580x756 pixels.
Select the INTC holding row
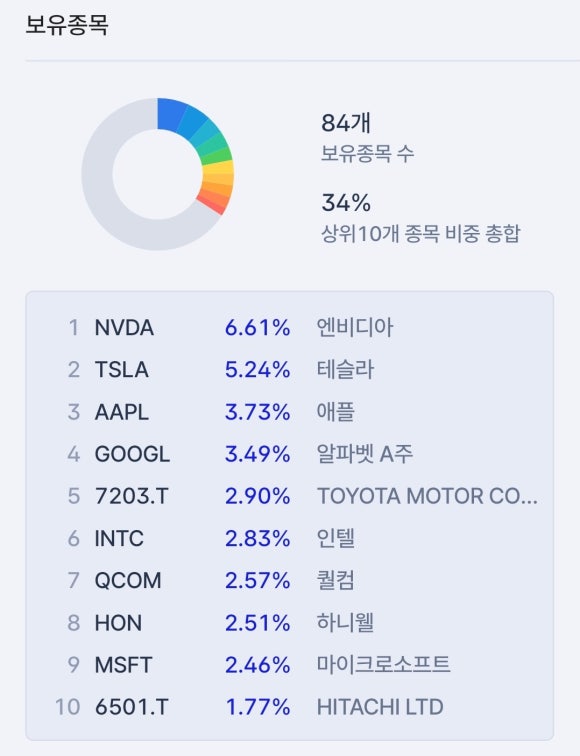point(289,539)
